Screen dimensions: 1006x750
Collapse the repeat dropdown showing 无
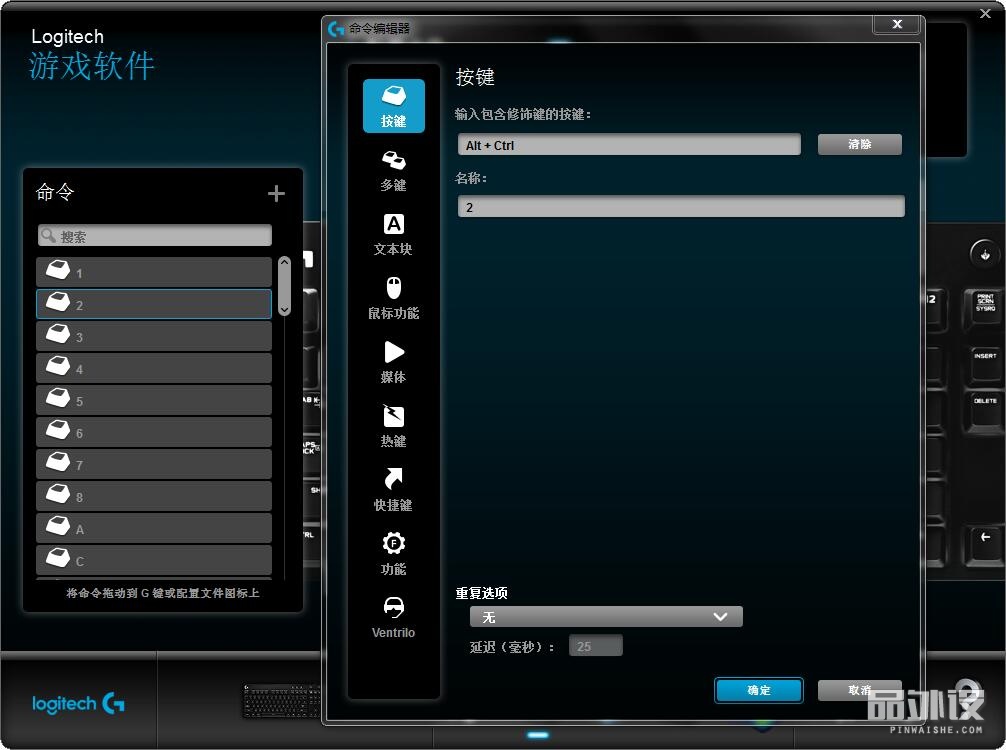[720, 616]
